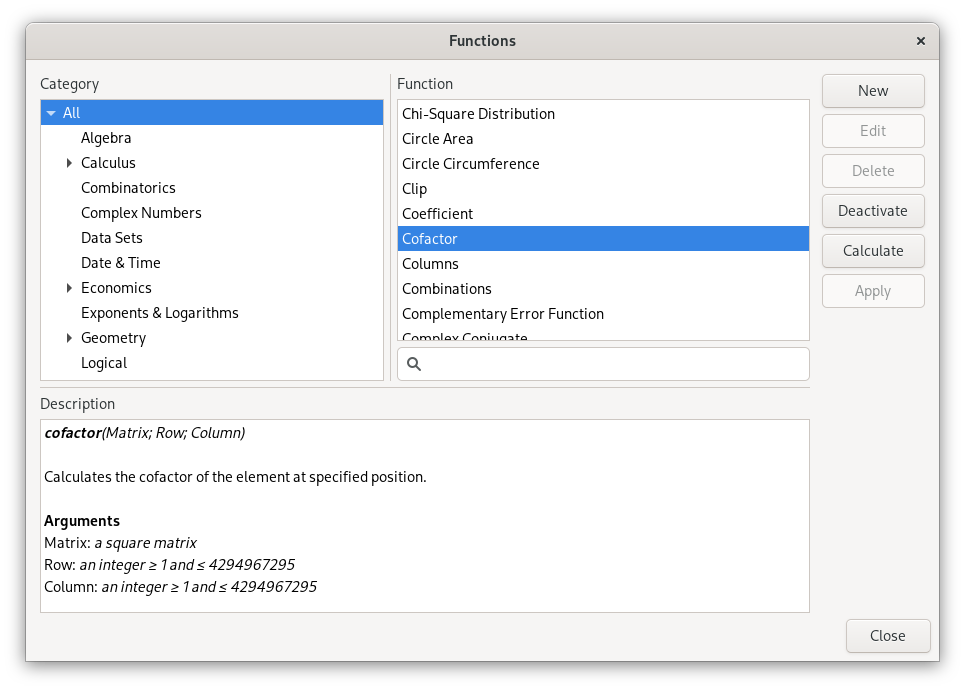Deactivate the Cofactor function
The image size is (965, 690).
[872, 210]
